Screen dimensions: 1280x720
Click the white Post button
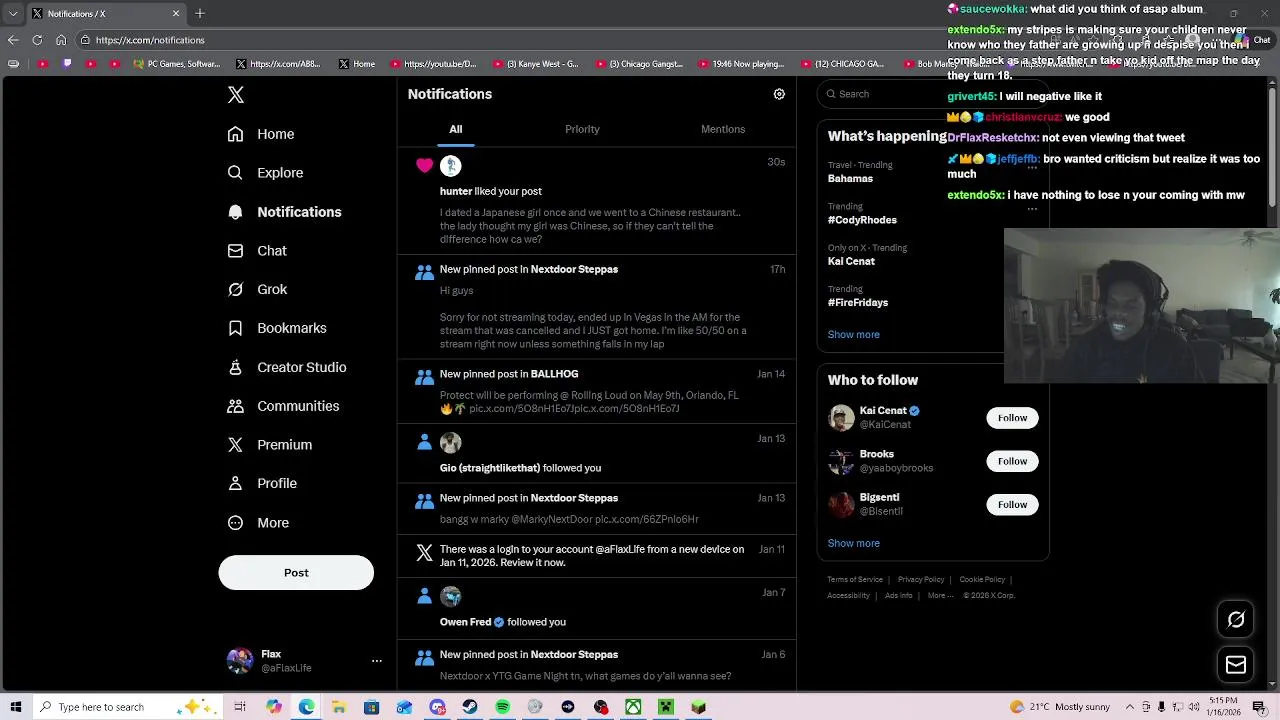point(296,573)
